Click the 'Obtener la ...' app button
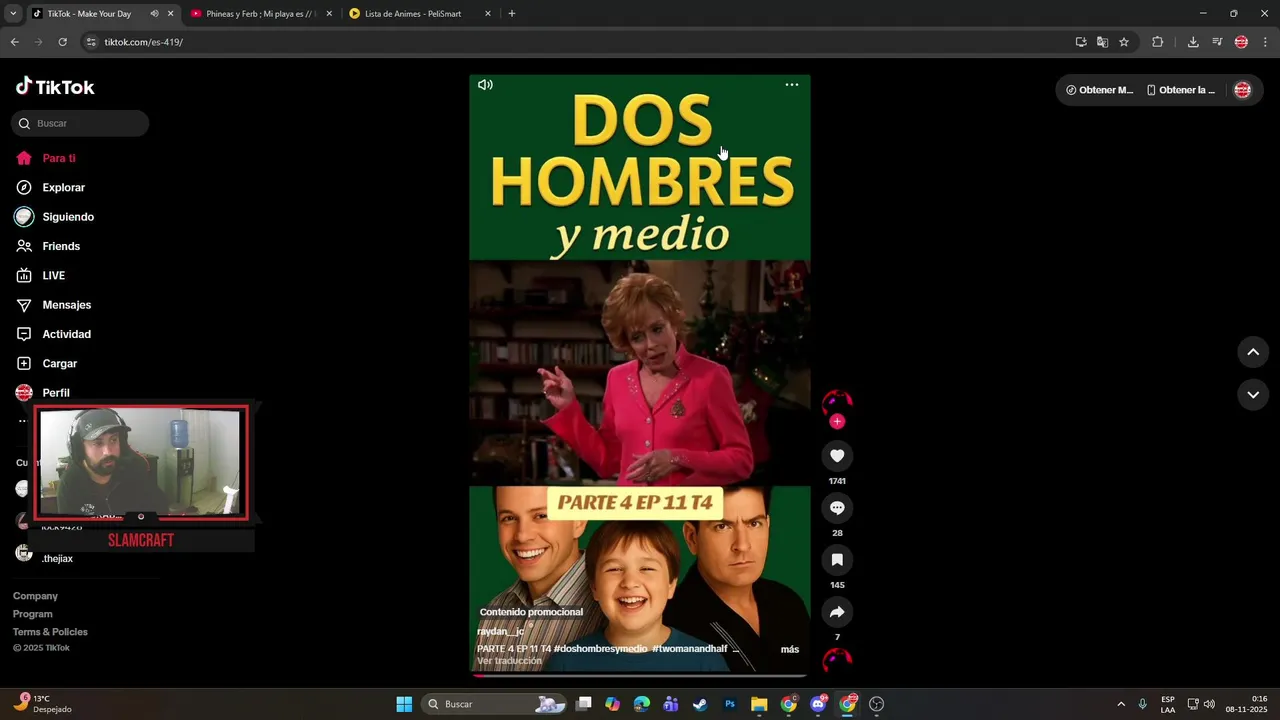The image size is (1280, 720). (1180, 90)
